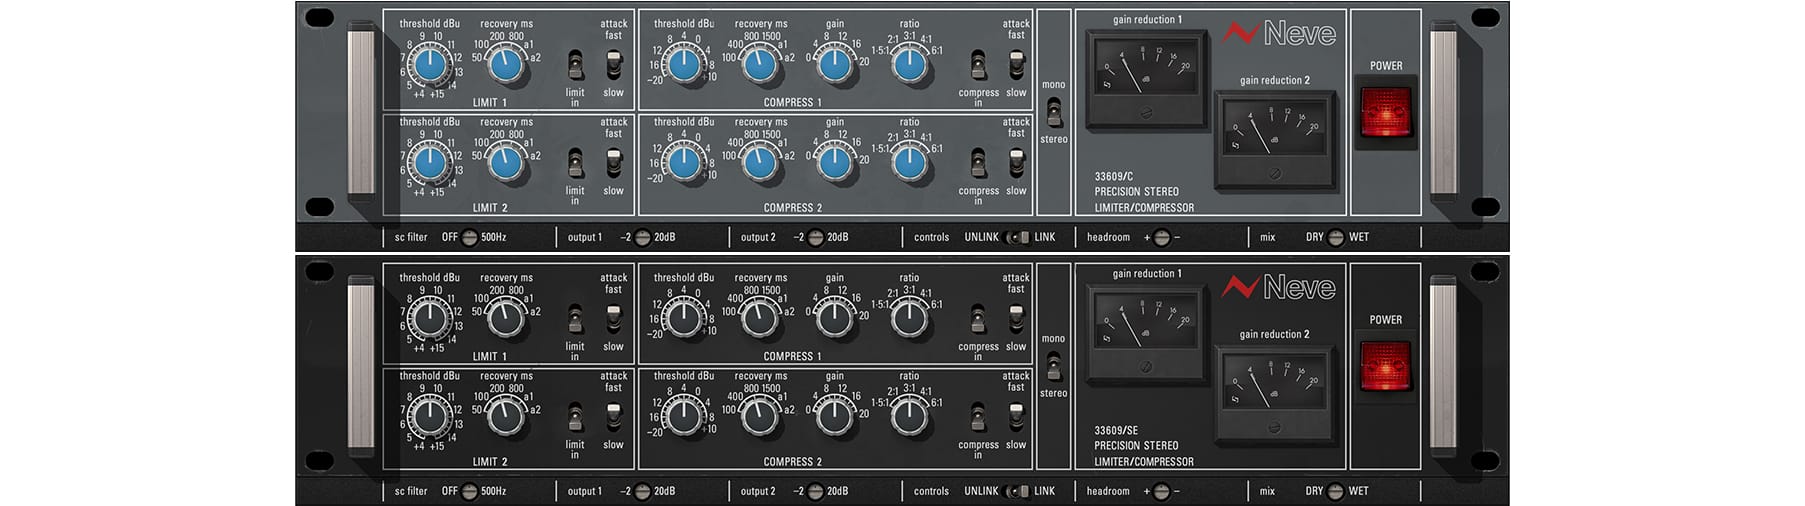Flip the Limit 2 attack switch on 33609/C

tap(613, 163)
